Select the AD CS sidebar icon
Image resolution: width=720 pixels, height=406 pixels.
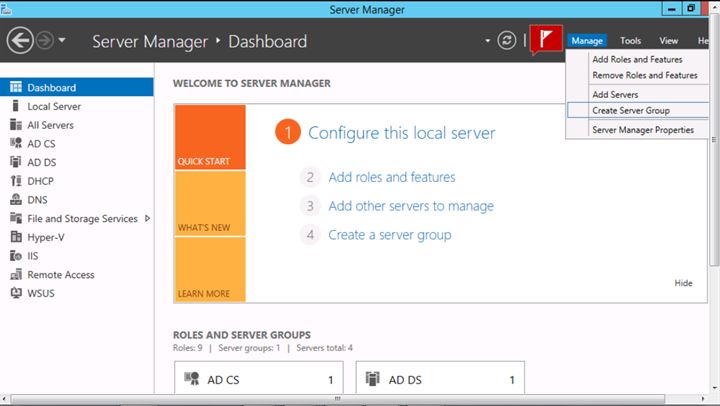(16, 143)
